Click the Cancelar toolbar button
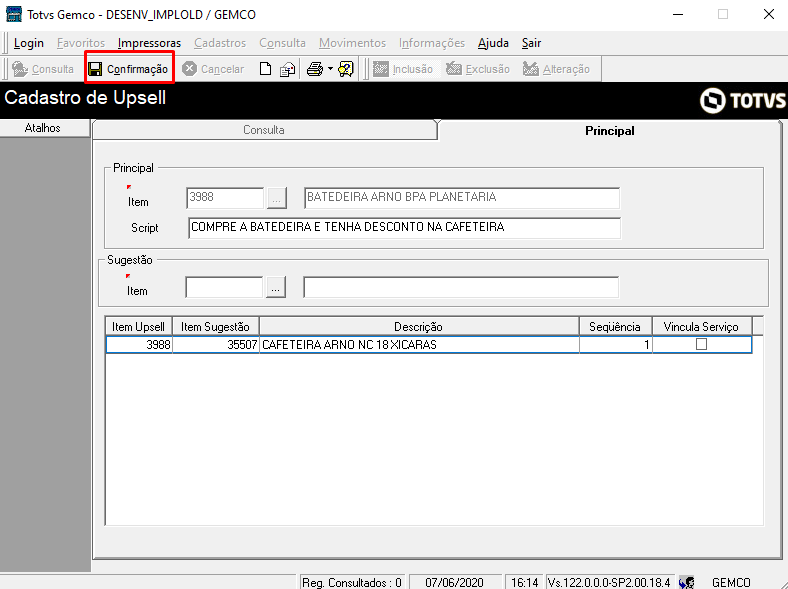The width and height of the screenshot is (788, 589). point(213,69)
